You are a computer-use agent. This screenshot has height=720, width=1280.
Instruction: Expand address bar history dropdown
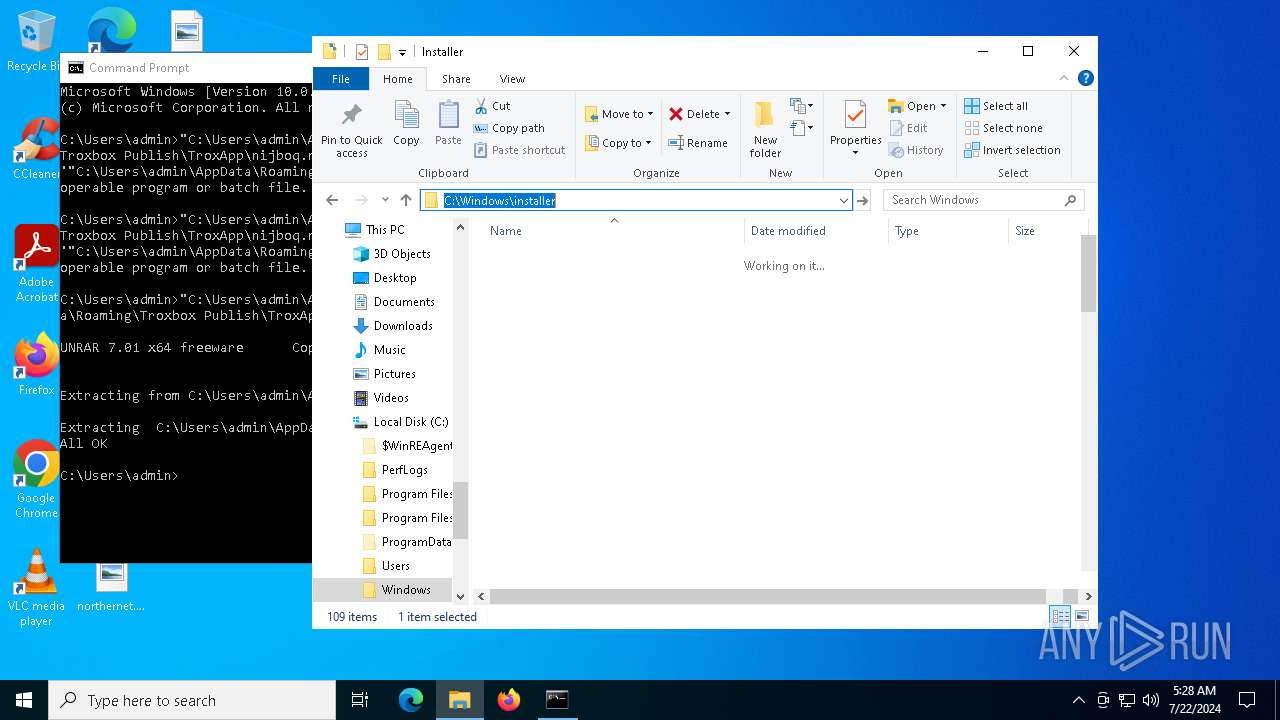coord(844,200)
